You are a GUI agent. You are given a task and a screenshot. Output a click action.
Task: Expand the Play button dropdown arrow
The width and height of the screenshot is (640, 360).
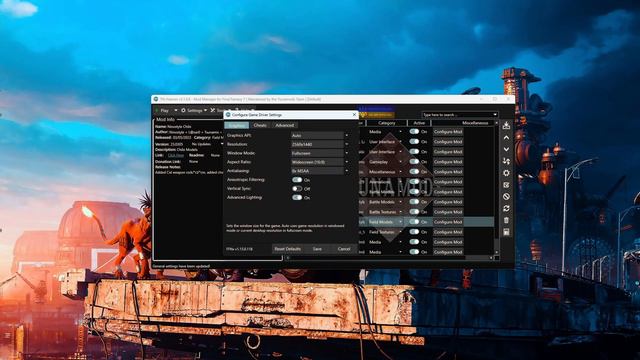pyautogui.click(x=176, y=110)
